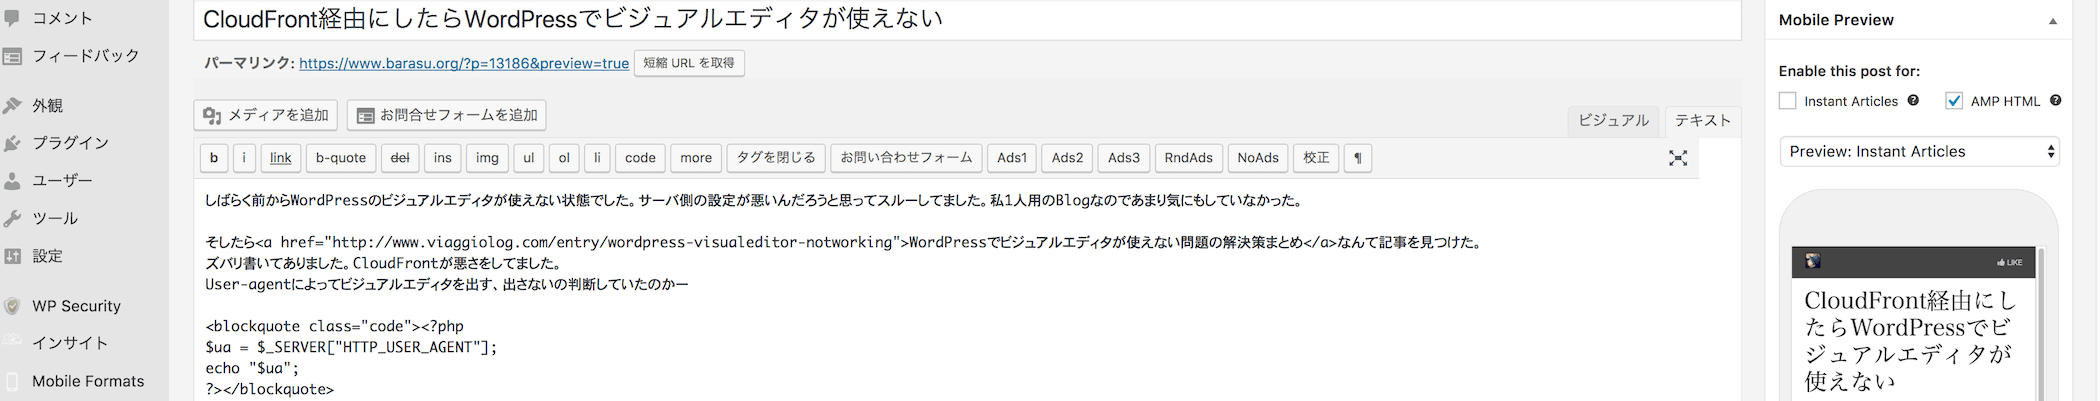The width and height of the screenshot is (2100, 401).
Task: Click the プラグイン plugin icon
Action: pyautogui.click(x=12, y=143)
